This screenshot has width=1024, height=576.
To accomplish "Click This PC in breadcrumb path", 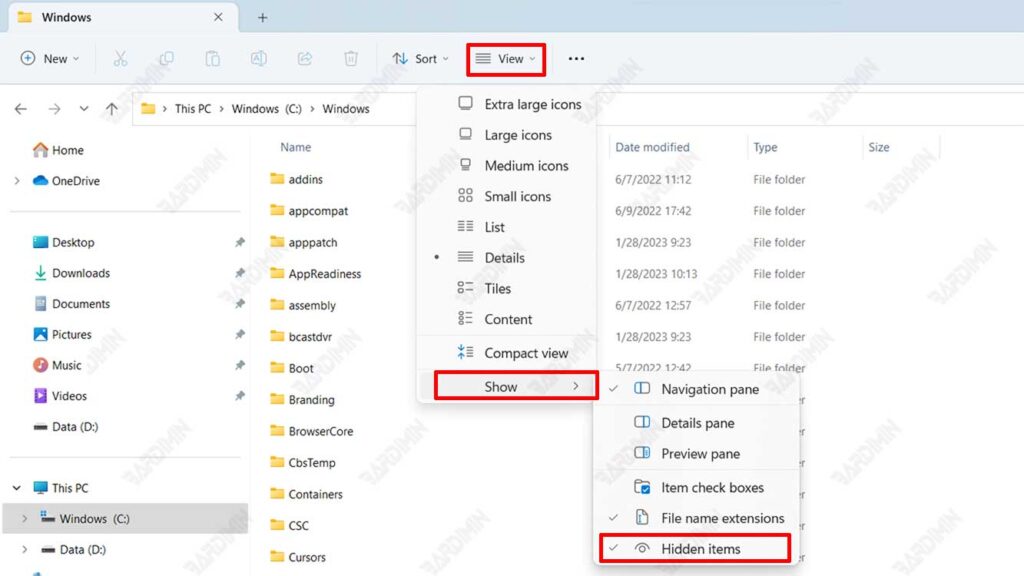I will point(193,109).
